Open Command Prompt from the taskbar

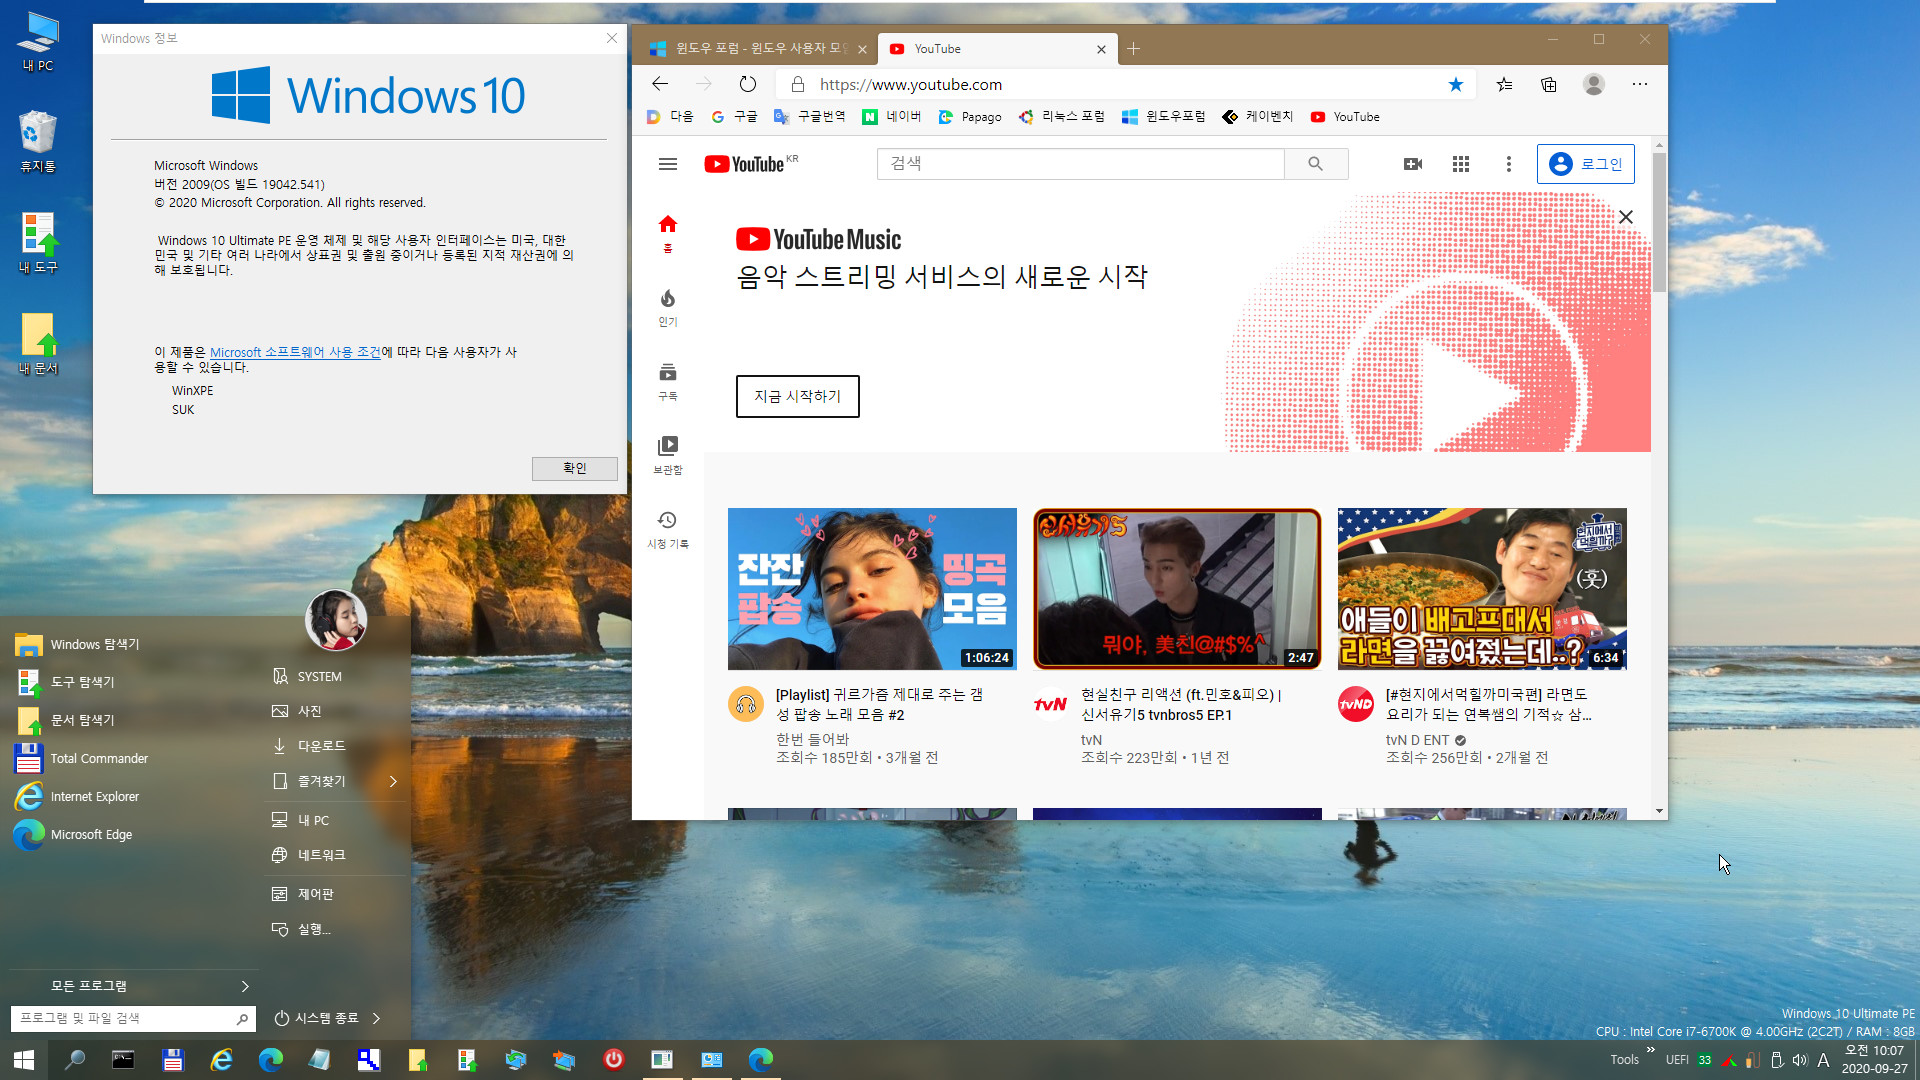(x=123, y=1059)
